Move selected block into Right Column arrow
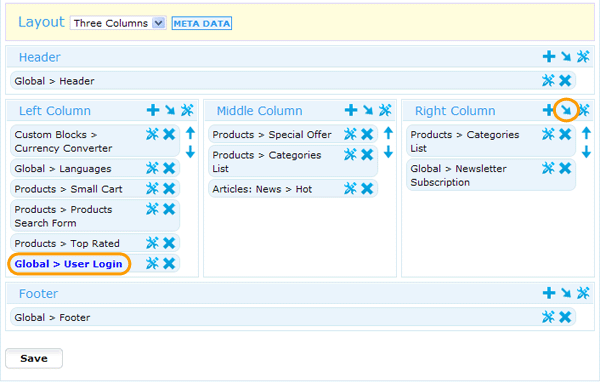600x383 pixels. tap(566, 110)
